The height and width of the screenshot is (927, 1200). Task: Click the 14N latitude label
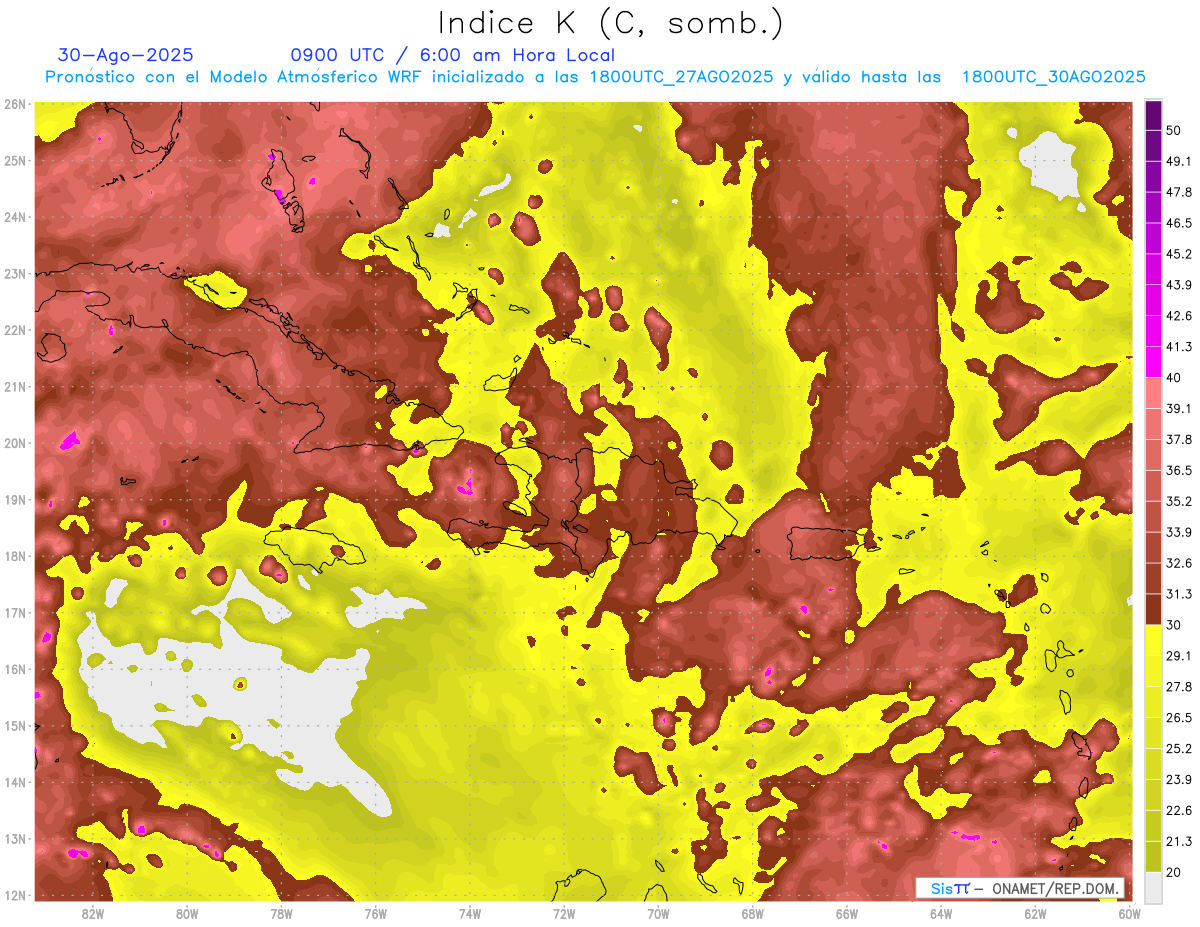tap(15, 782)
